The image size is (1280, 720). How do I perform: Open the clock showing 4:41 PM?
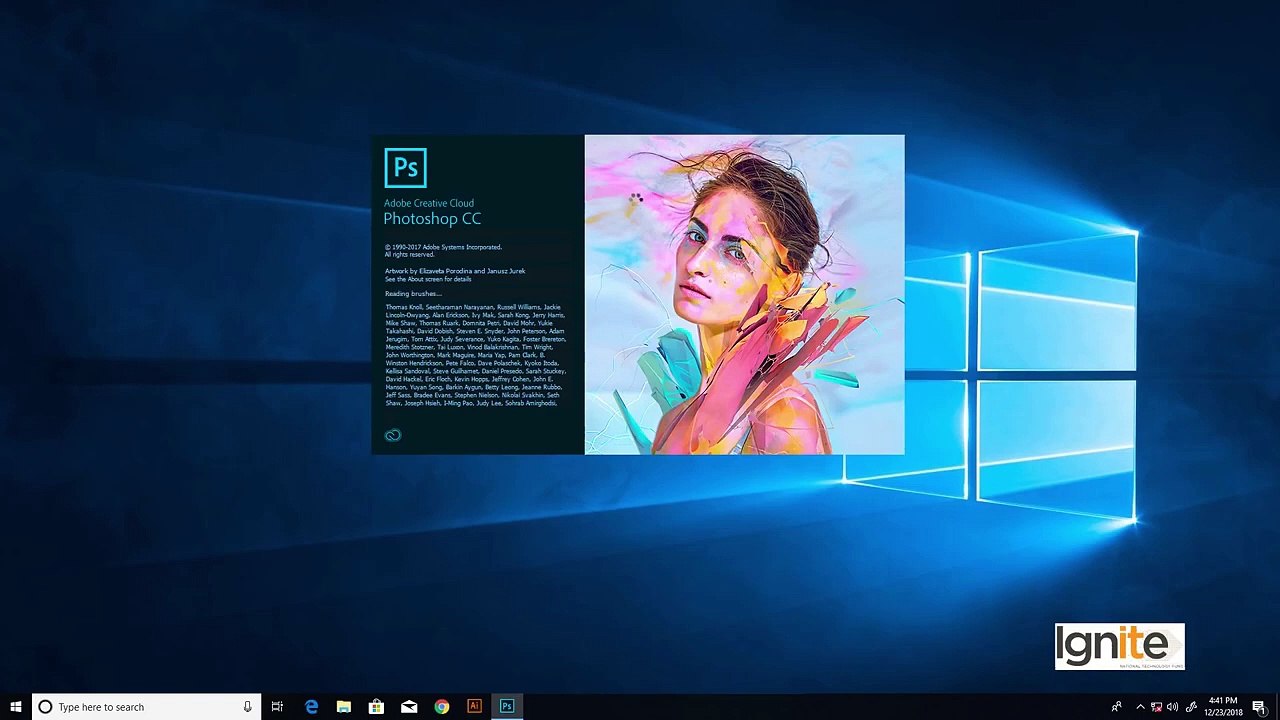click(1223, 707)
